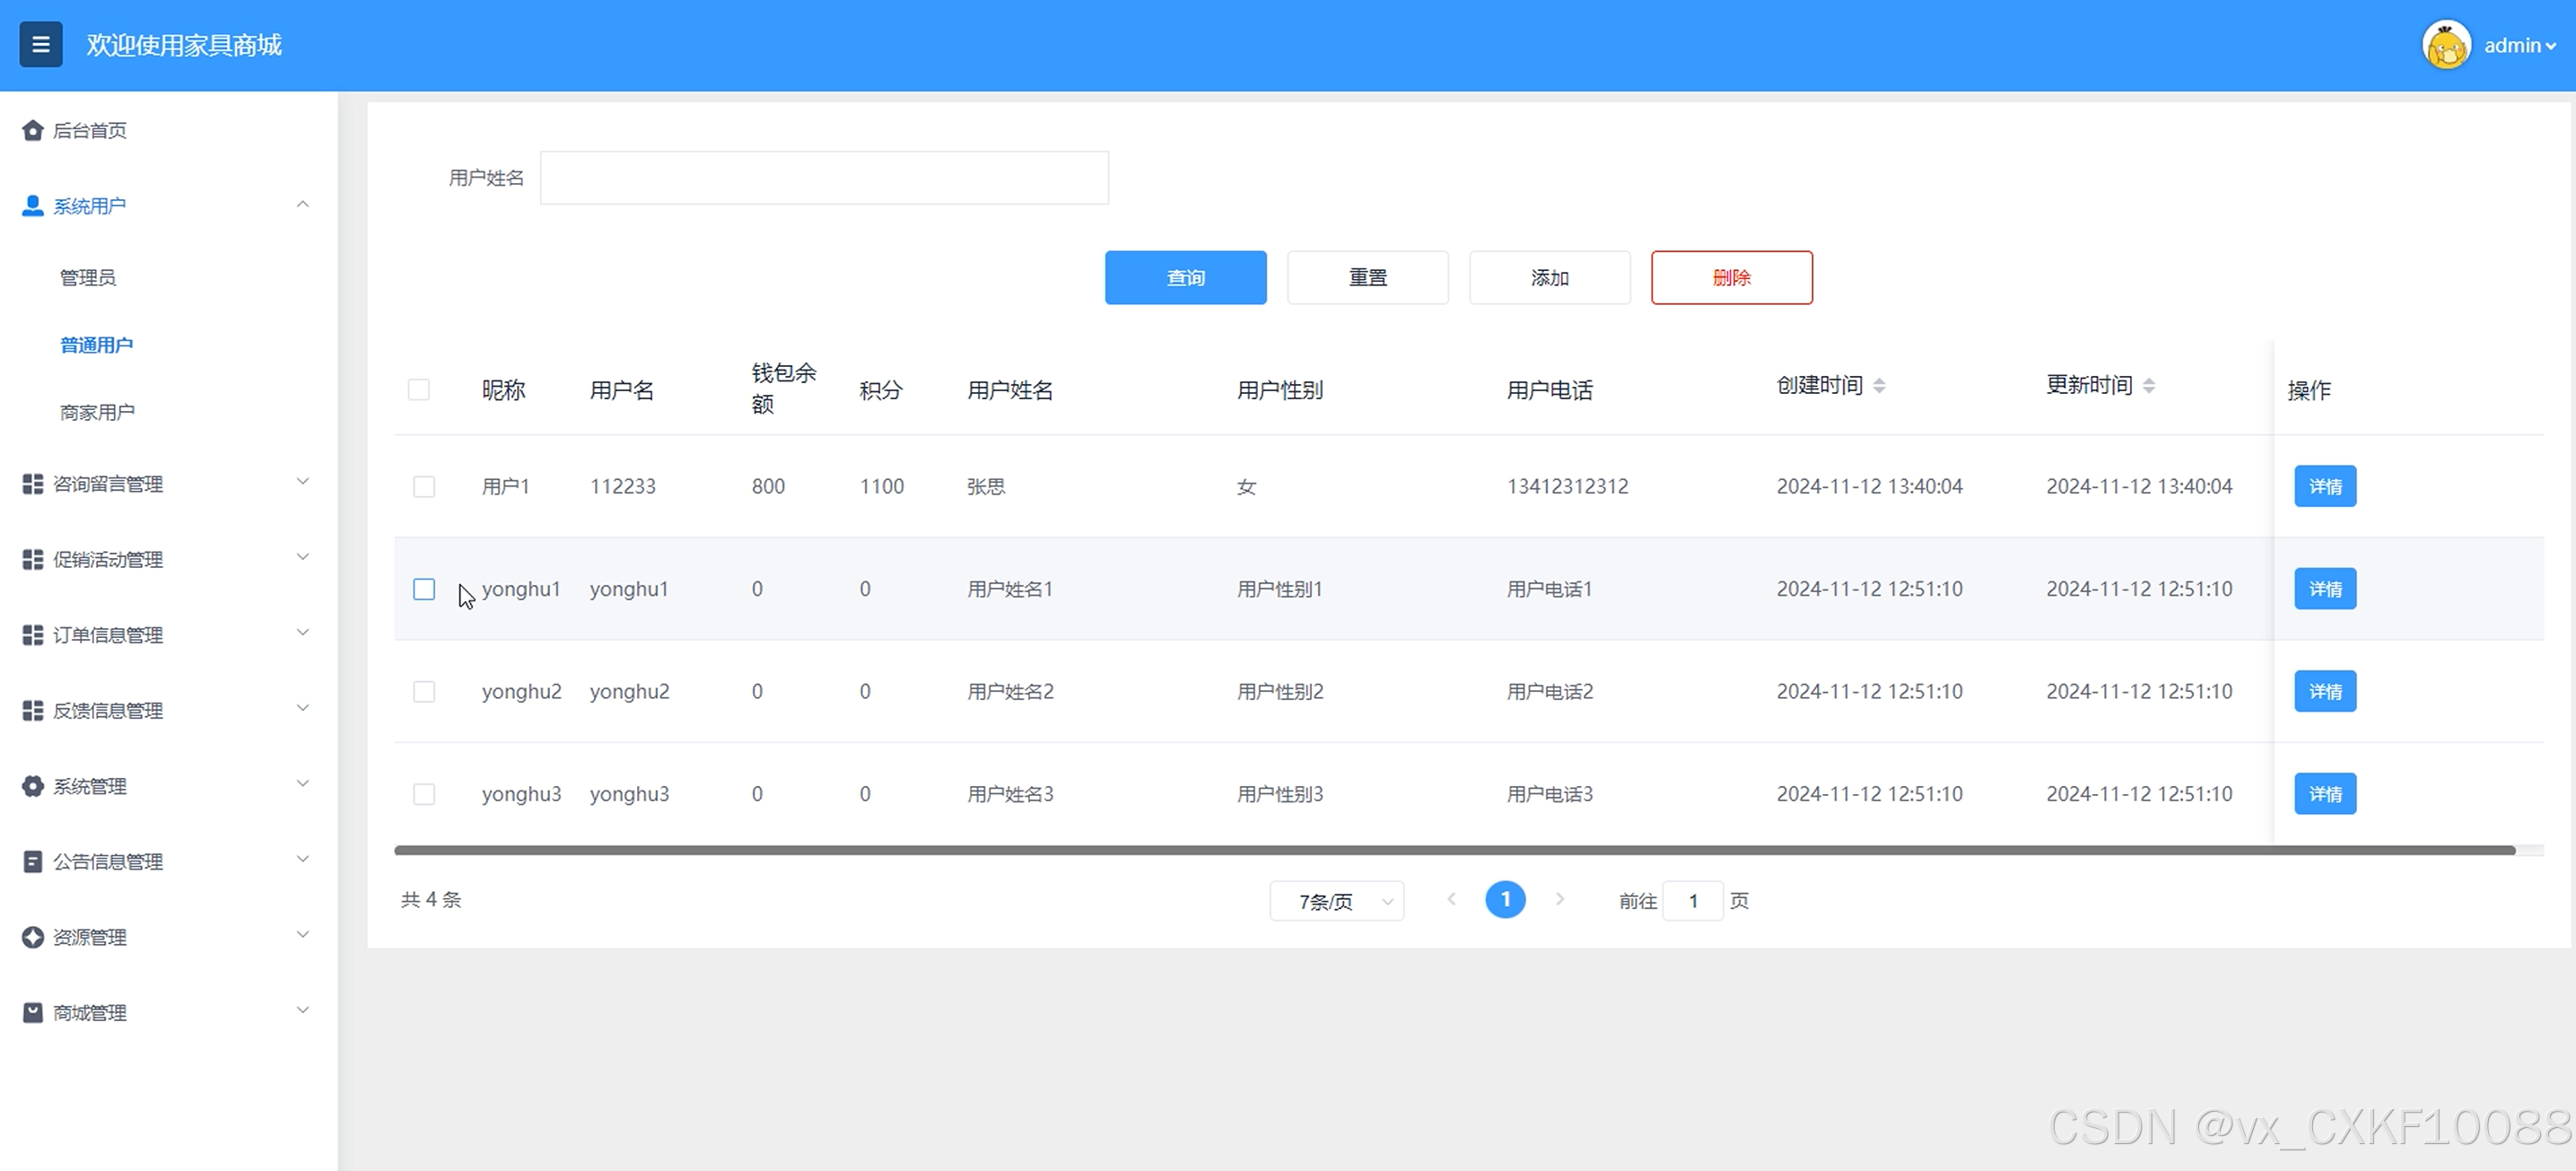Sort by 创建时间 using sort arrows
The image size is (2576, 1171).
[1879, 386]
